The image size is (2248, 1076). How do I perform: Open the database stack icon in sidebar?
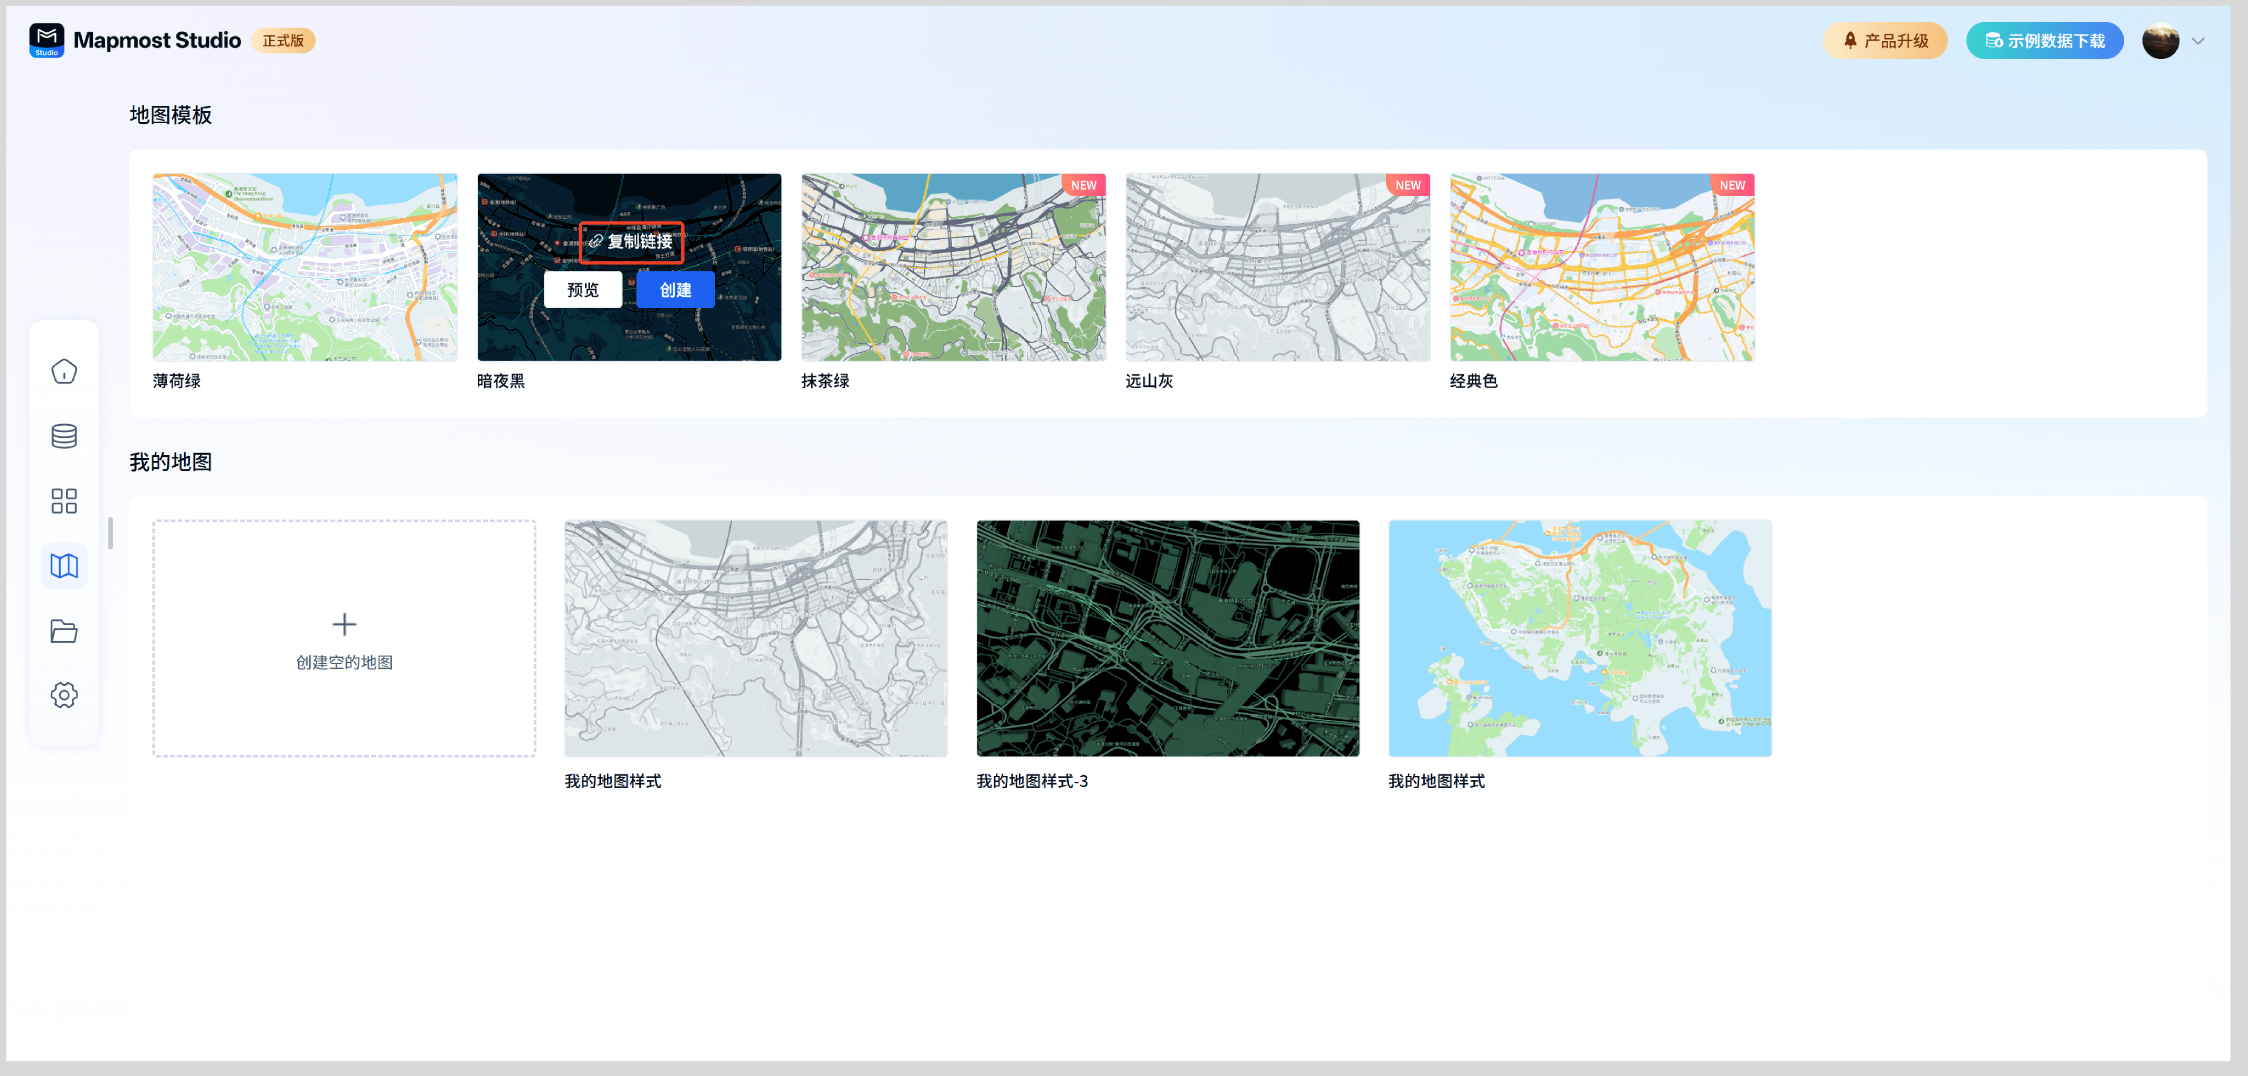point(64,436)
